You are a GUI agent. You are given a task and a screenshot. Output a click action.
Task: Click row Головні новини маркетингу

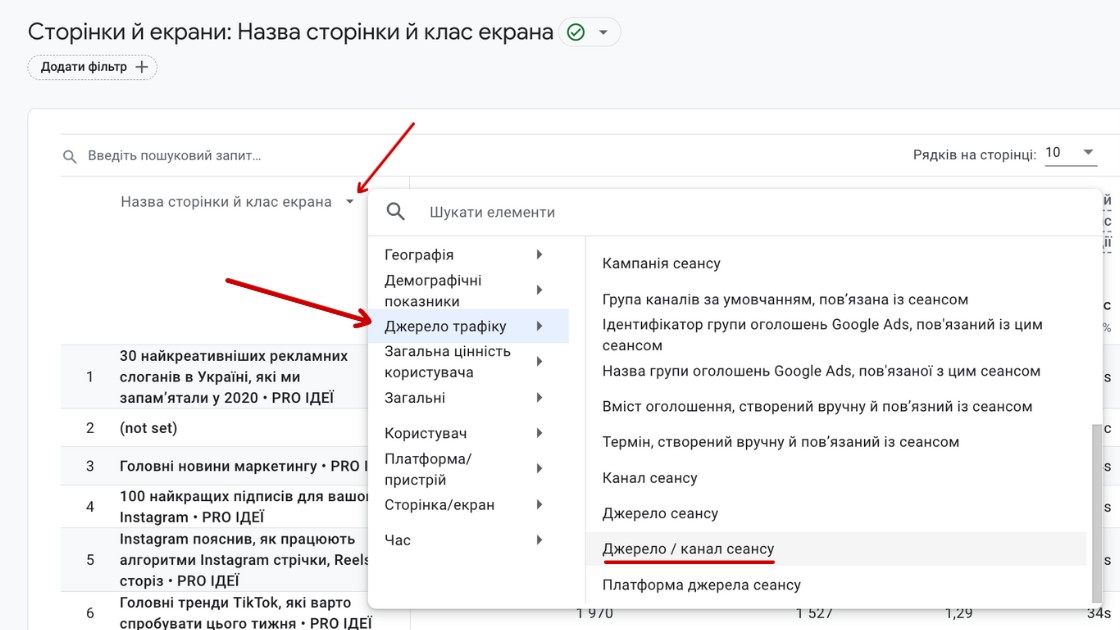(x=243, y=466)
